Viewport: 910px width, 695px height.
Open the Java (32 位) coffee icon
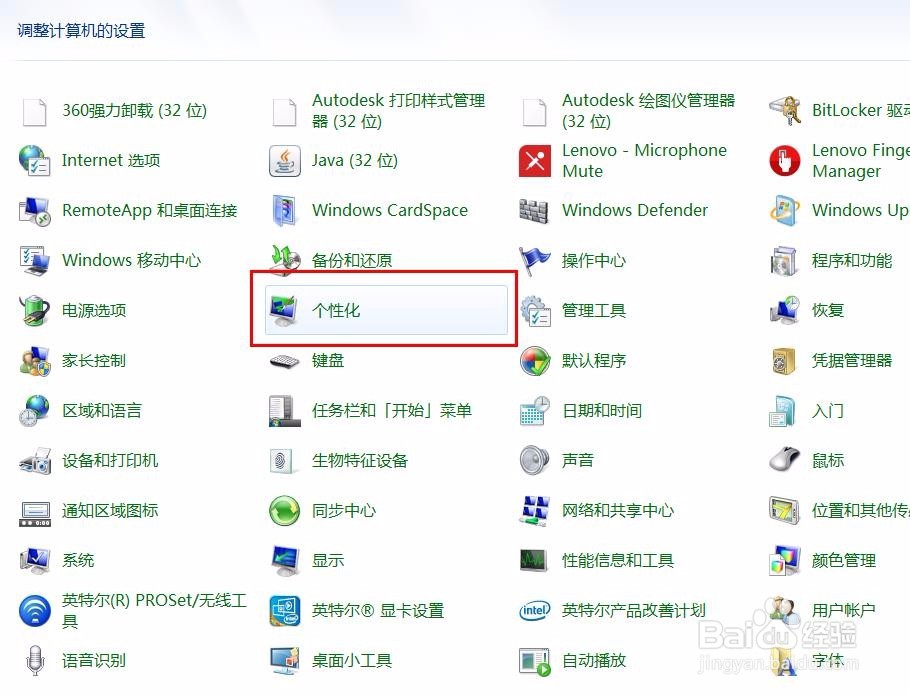point(284,161)
